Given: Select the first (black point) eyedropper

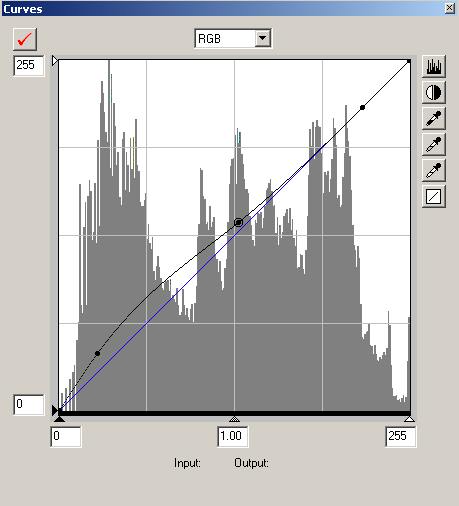Looking at the screenshot, I should click(433, 118).
